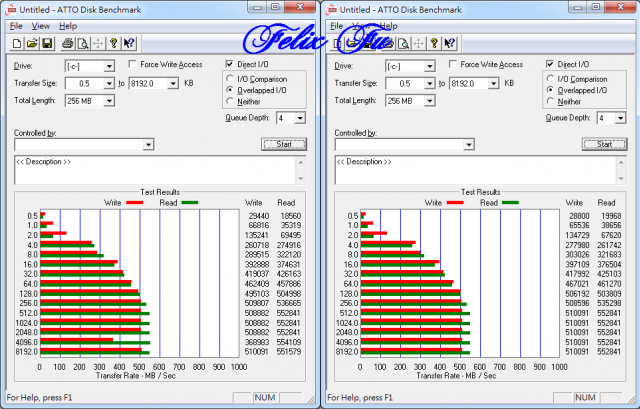Expand Controlled by dropdown in right window

[x=469, y=144]
